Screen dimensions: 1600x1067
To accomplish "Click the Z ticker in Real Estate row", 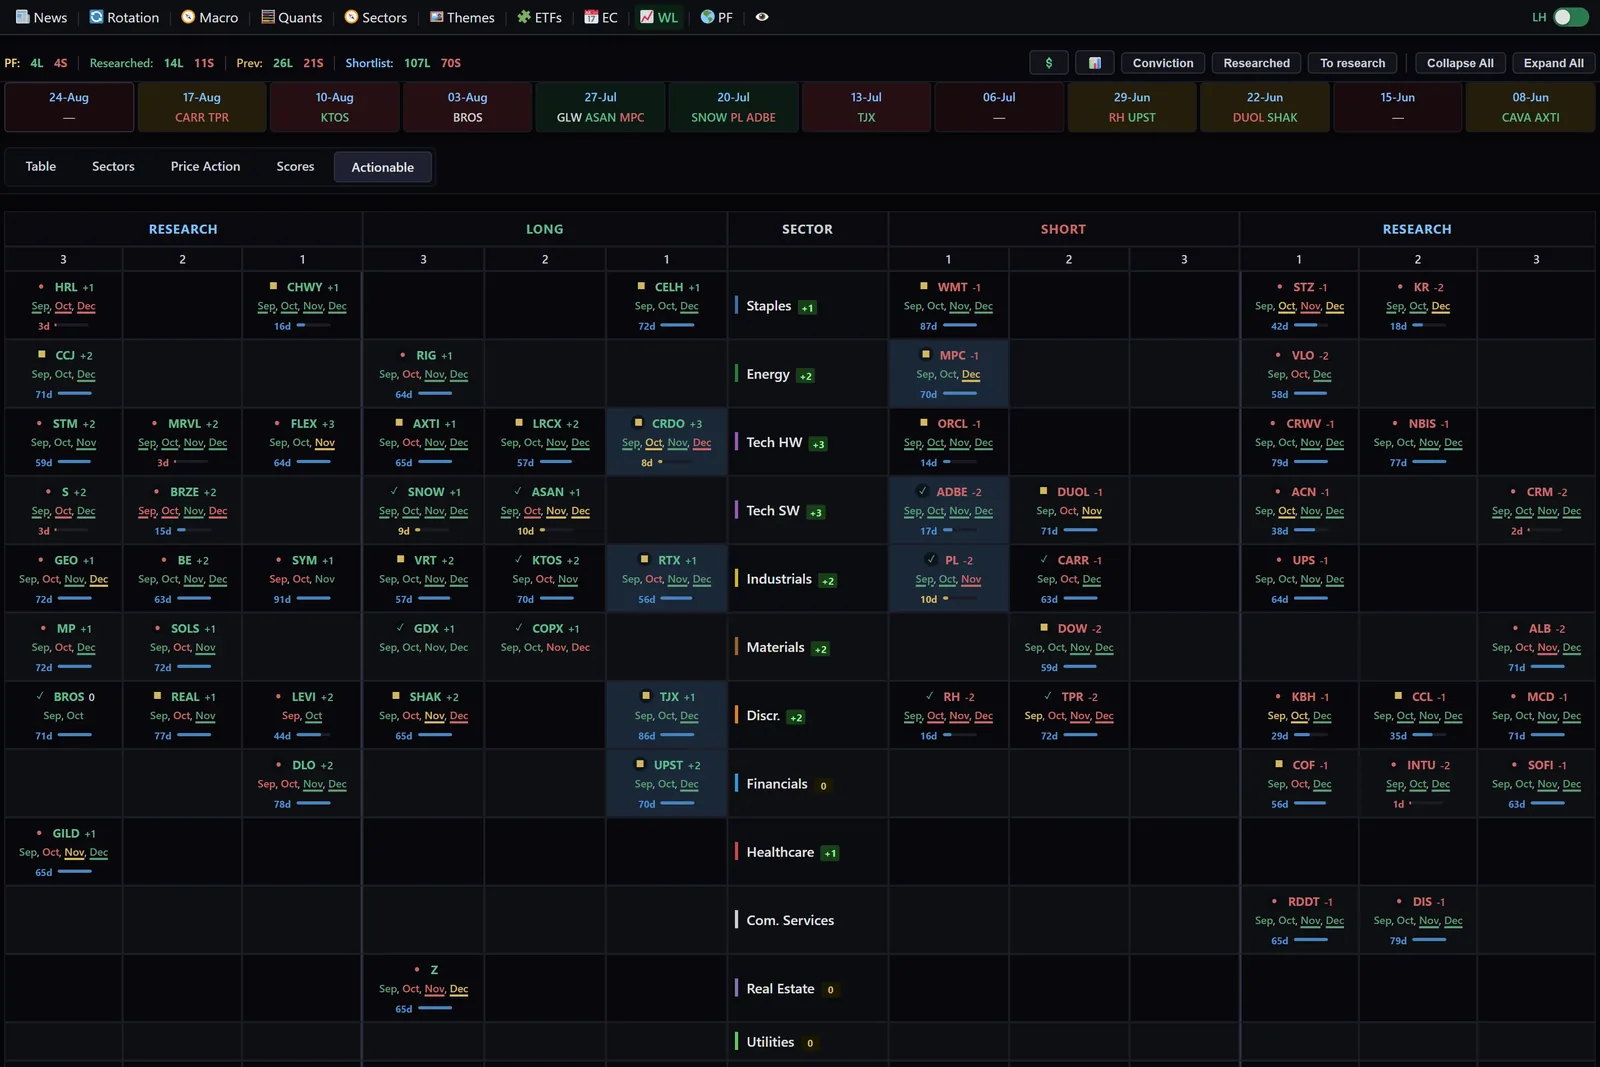I will pyautogui.click(x=434, y=970).
